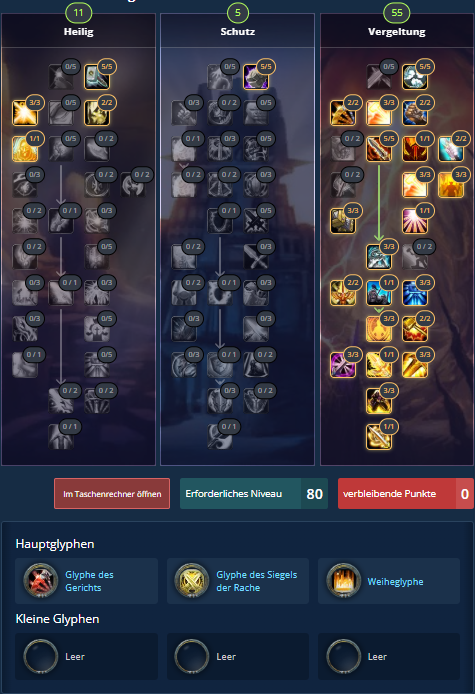The height and width of the screenshot is (694, 475).
Task: Open the Weiheglyphe link
Action: pyautogui.click(x=395, y=582)
